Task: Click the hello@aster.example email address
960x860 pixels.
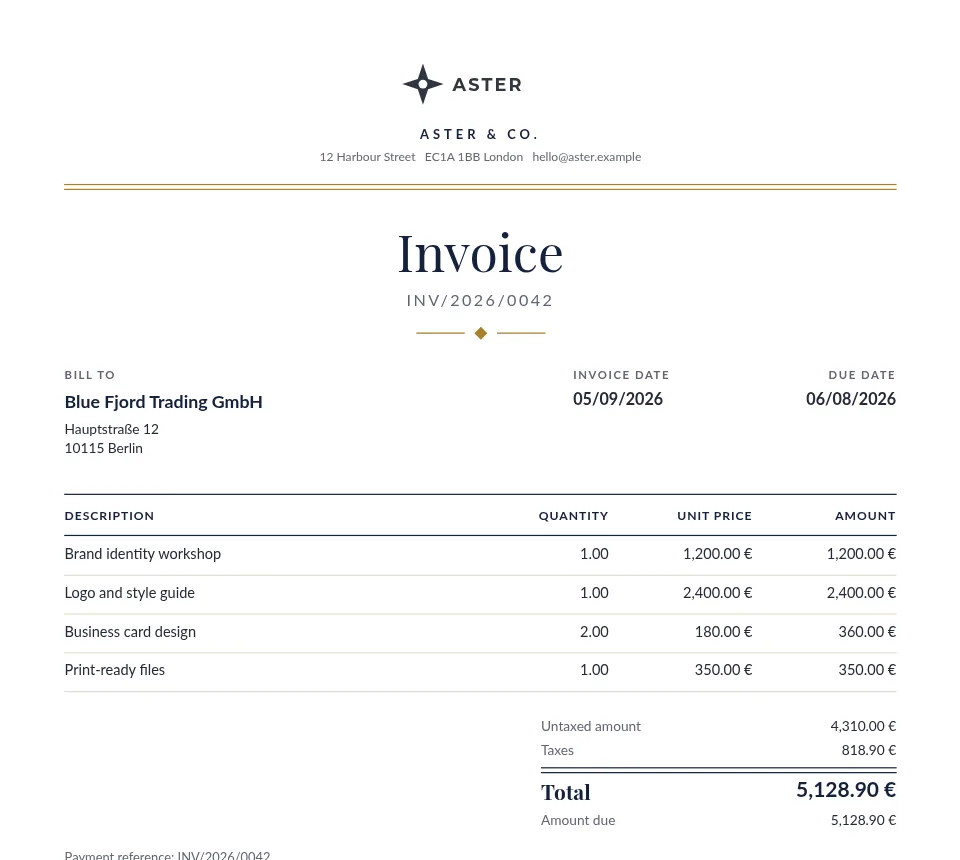Action: click(x=587, y=157)
